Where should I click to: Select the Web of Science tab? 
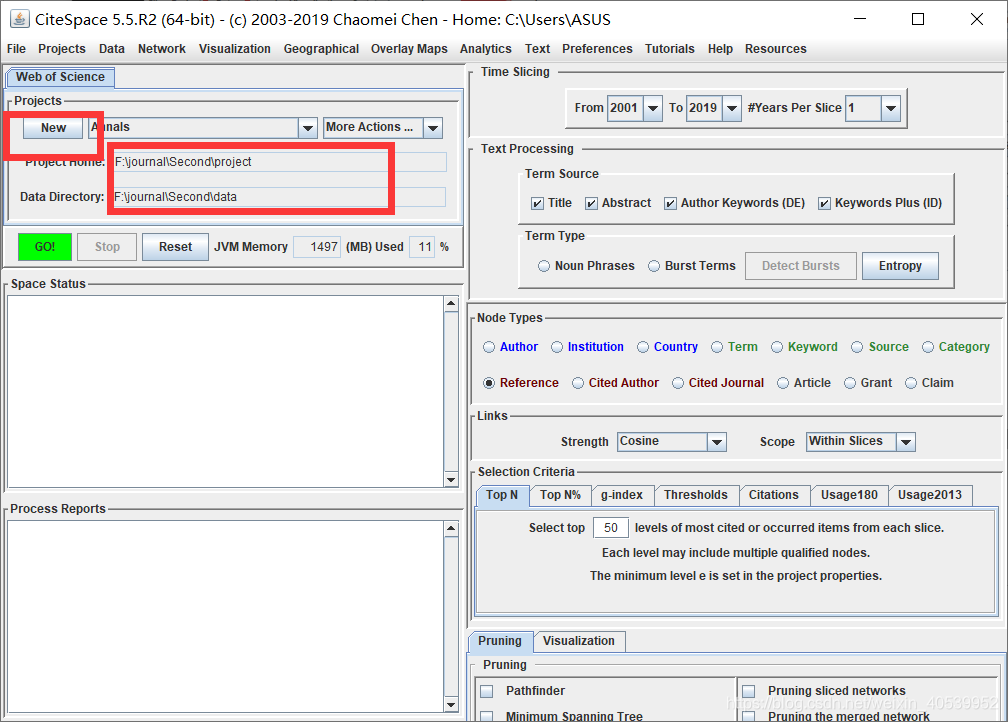(x=60, y=77)
